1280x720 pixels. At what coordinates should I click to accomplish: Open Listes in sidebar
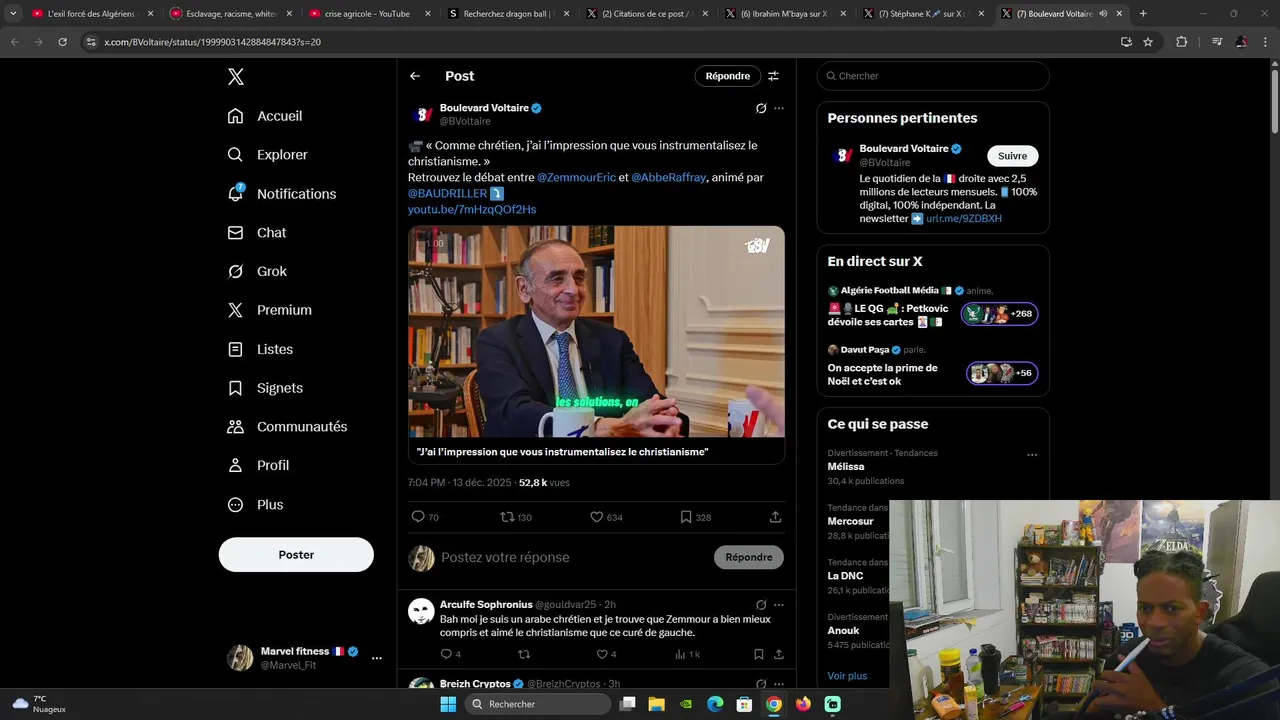pyautogui.click(x=260, y=349)
